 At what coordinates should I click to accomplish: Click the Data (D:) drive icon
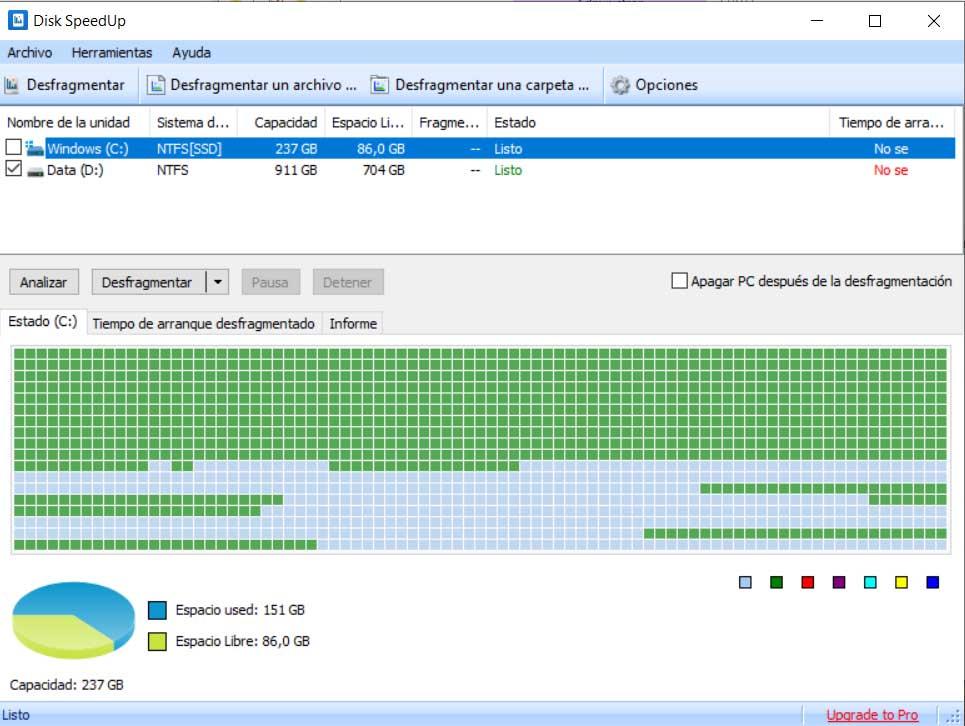pos(35,171)
